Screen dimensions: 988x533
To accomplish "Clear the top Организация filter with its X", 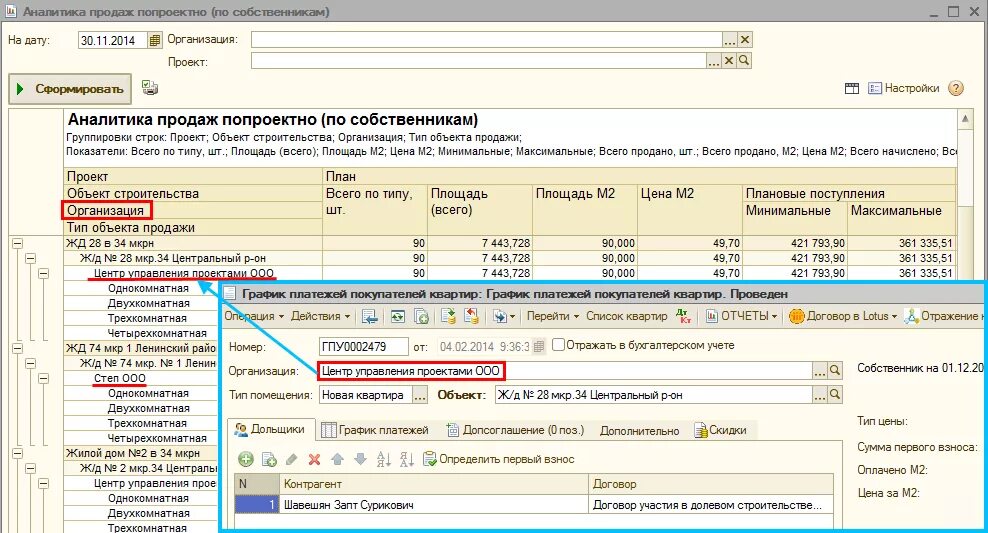I will pyautogui.click(x=745, y=40).
